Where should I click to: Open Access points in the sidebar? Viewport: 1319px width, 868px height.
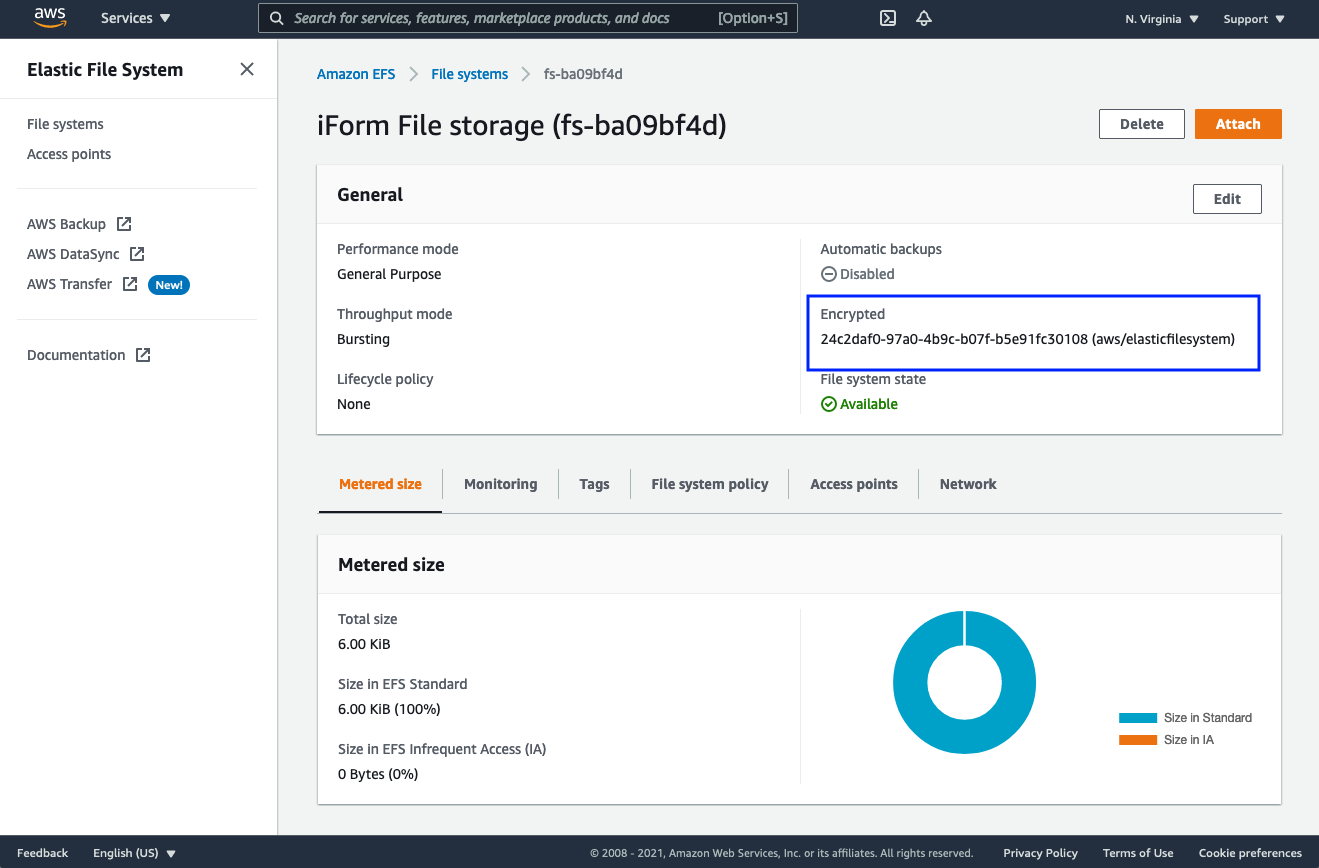click(69, 154)
